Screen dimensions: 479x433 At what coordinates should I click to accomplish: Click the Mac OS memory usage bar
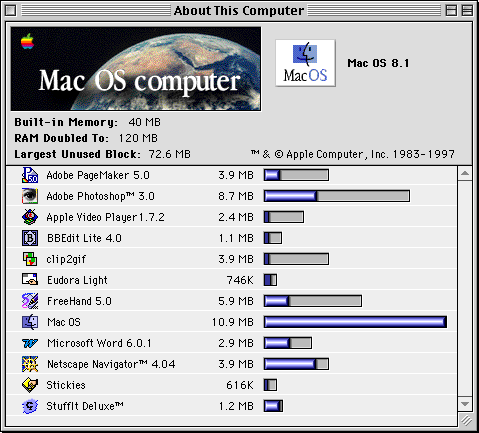(355, 322)
